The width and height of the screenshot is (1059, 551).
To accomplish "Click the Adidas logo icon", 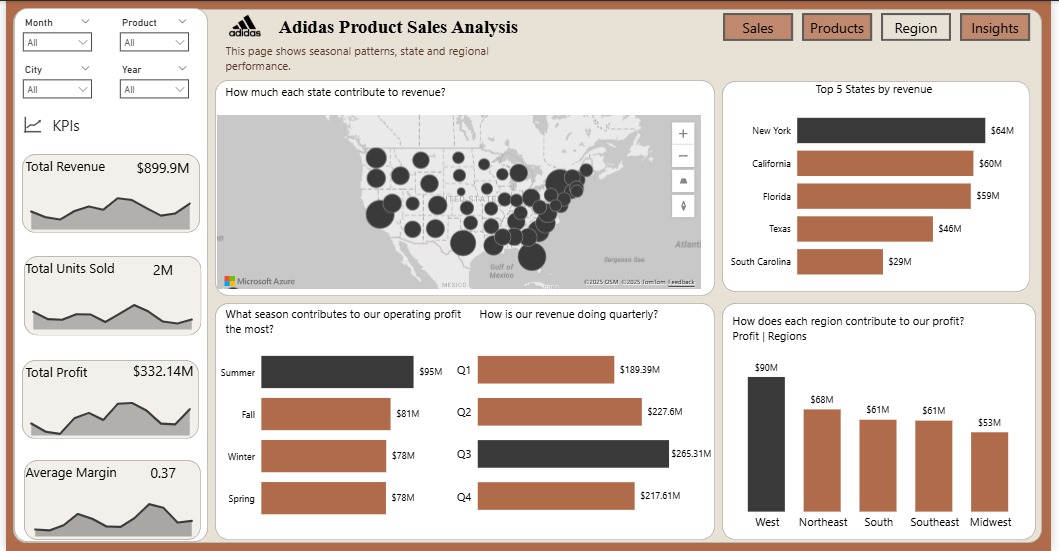I will (244, 27).
